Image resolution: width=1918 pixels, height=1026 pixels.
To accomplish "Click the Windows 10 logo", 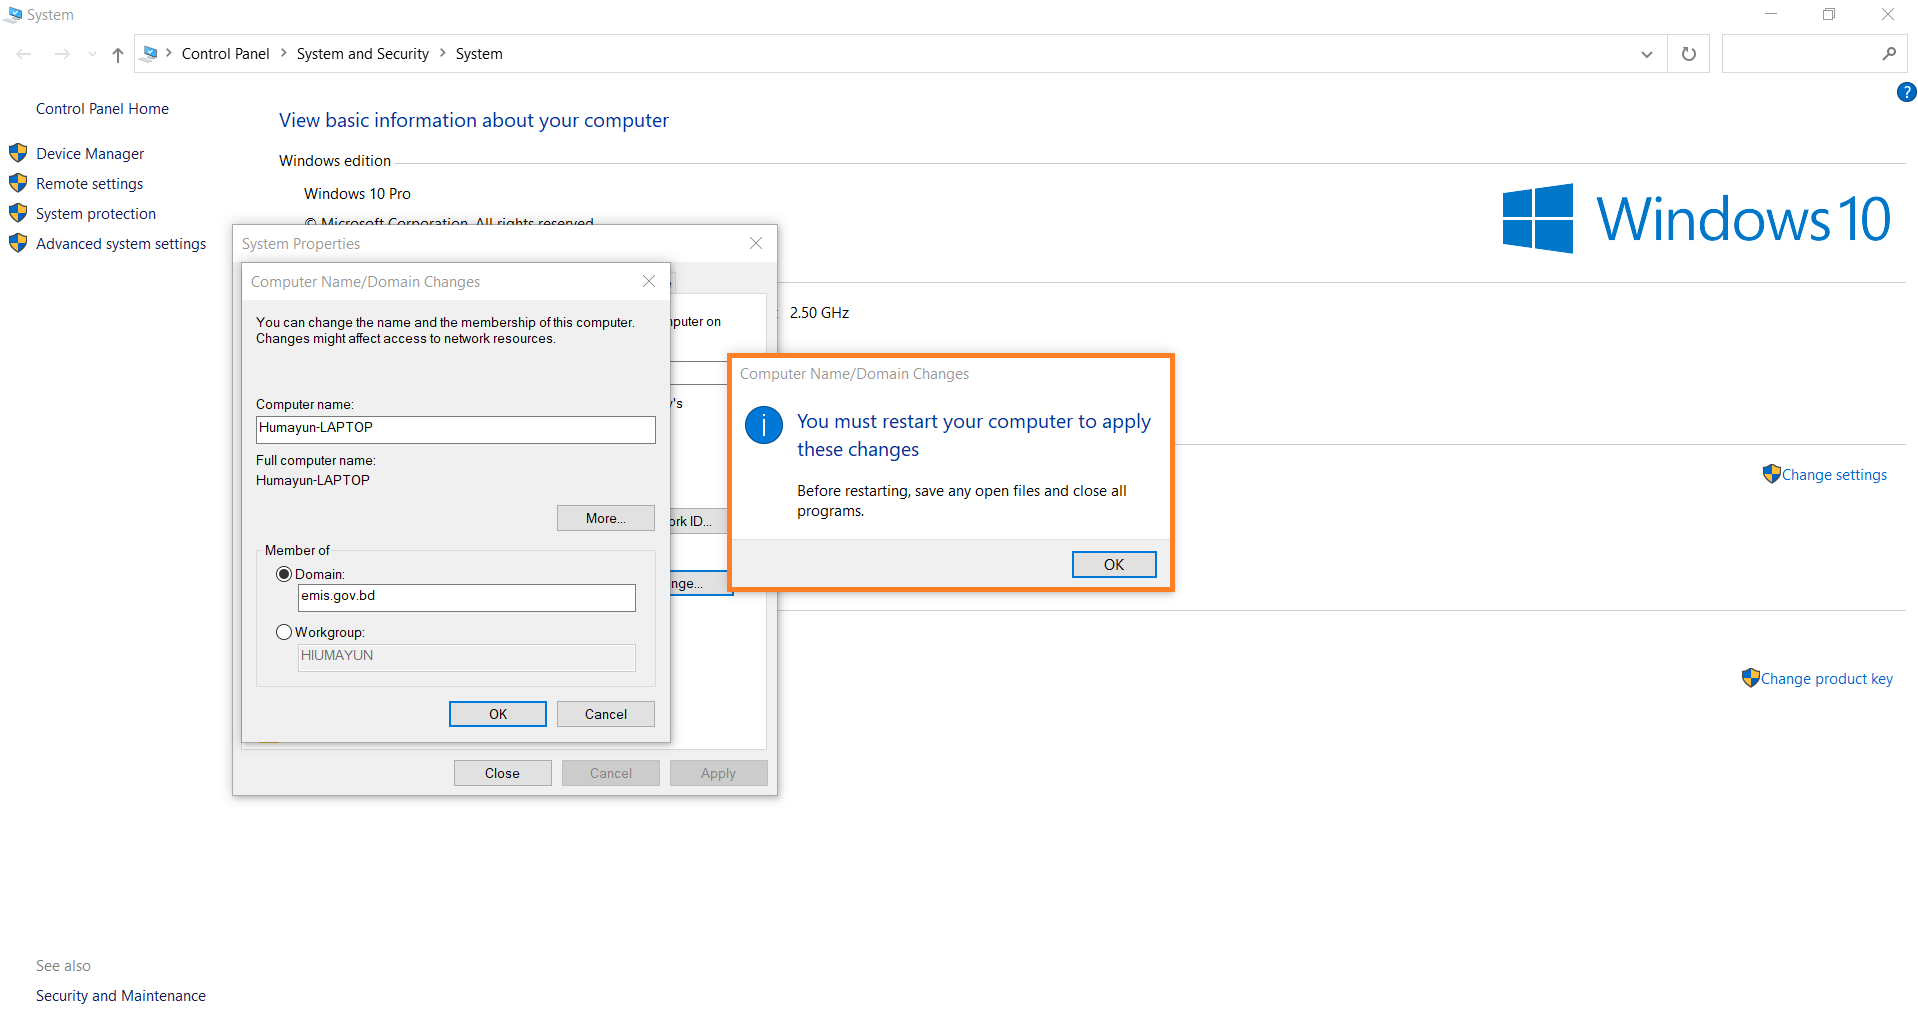I will pyautogui.click(x=1696, y=218).
